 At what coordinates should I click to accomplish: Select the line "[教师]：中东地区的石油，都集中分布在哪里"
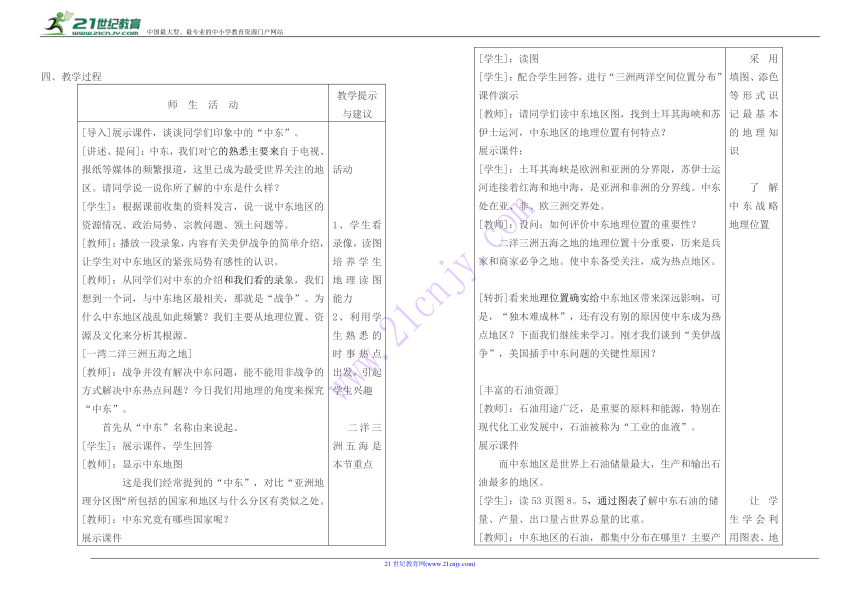(x=600, y=538)
